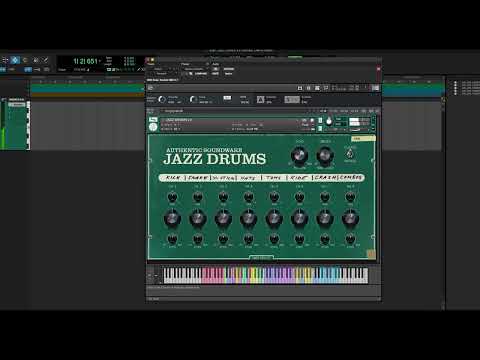Click the large knob in the sixth channel column
Image resolution: width=480 pixels, height=360 pixels.
[x=299, y=219]
